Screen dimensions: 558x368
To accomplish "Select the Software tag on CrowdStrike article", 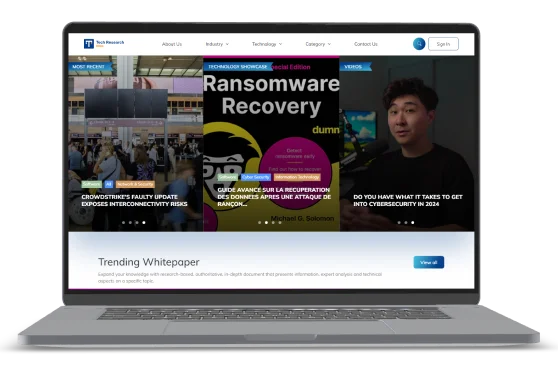I will point(91,184).
